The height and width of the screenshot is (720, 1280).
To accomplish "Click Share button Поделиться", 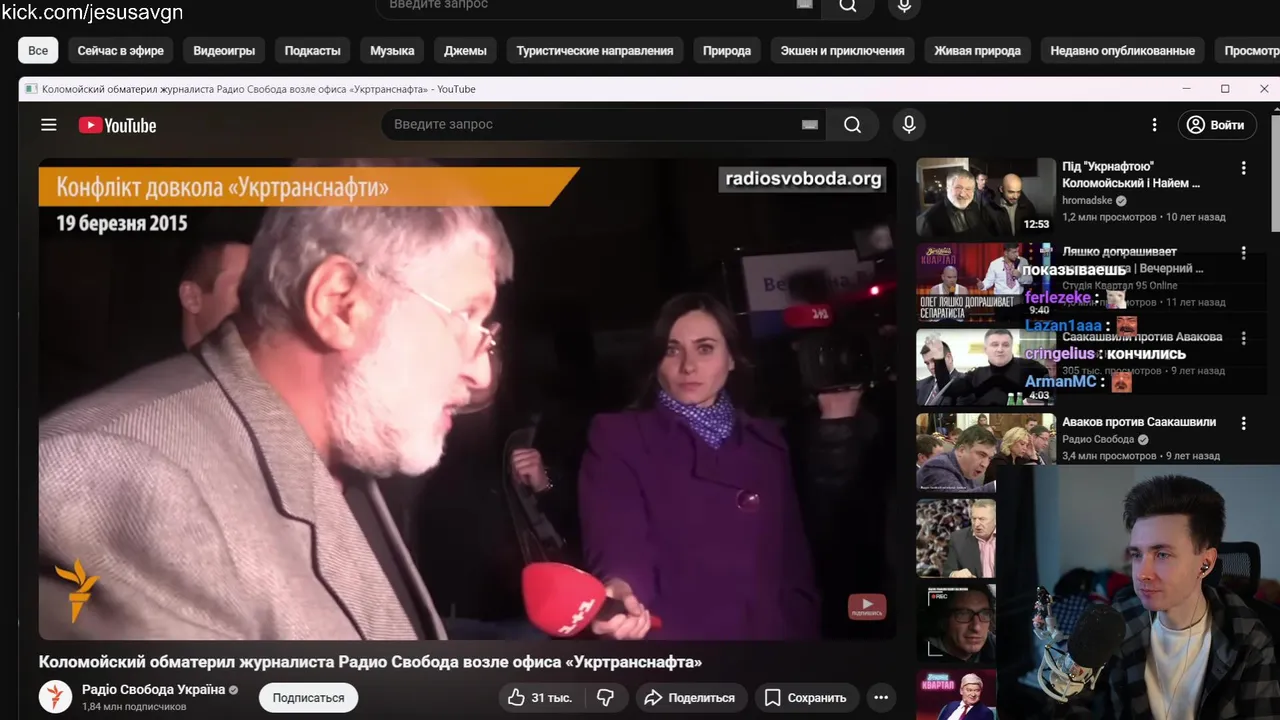I will coord(689,698).
